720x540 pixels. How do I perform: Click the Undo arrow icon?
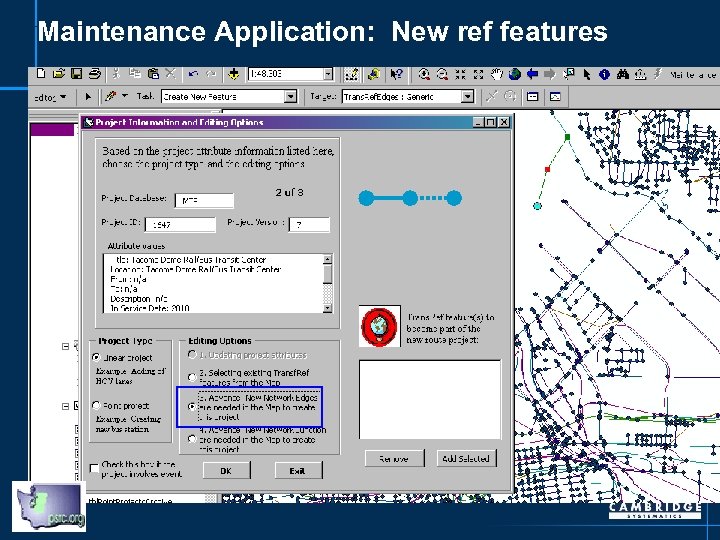193,73
